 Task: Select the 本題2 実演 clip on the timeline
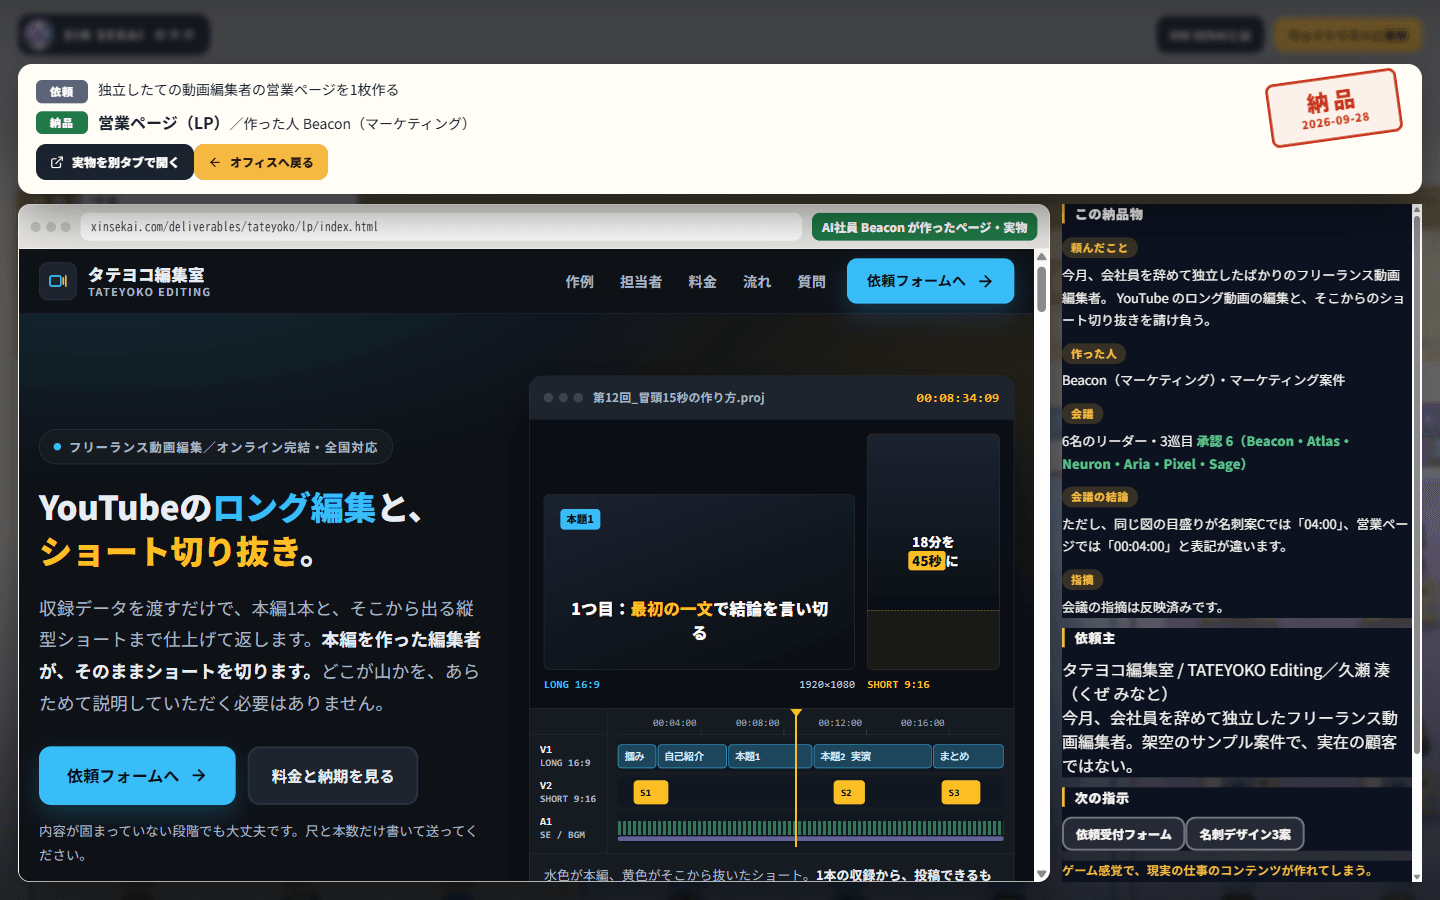pos(872,757)
